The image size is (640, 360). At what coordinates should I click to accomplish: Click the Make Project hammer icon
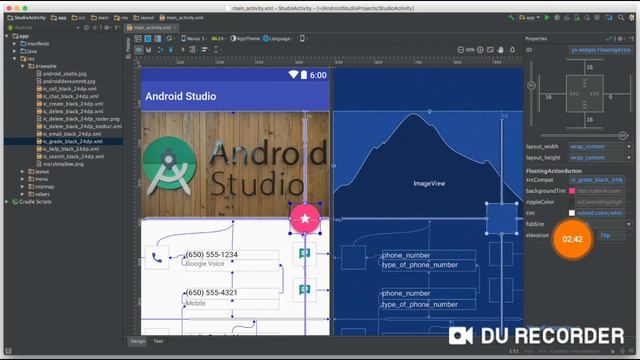(x=511, y=18)
